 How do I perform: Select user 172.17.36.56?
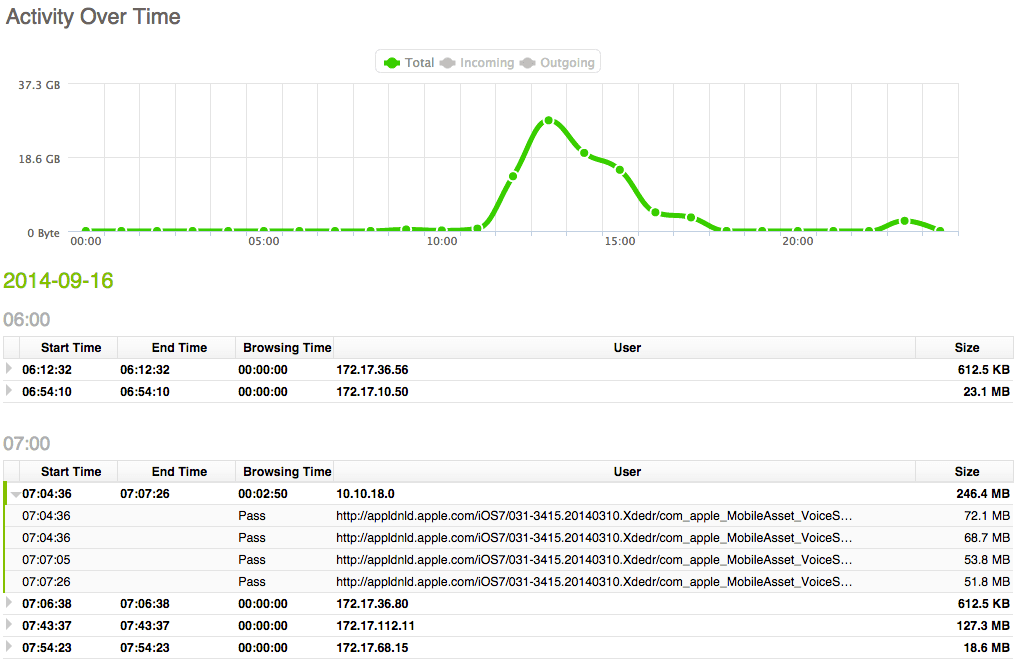pos(372,370)
